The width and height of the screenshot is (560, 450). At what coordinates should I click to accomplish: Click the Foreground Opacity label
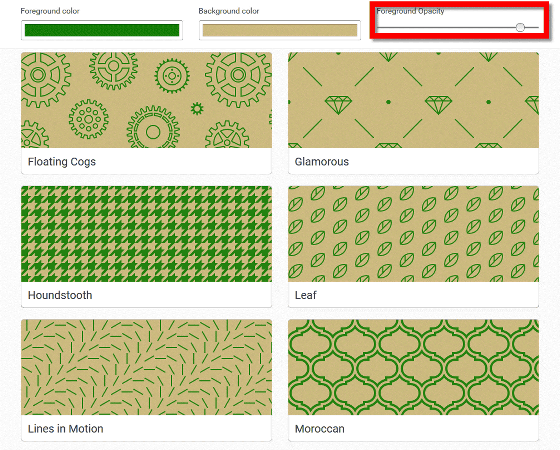pos(410,11)
